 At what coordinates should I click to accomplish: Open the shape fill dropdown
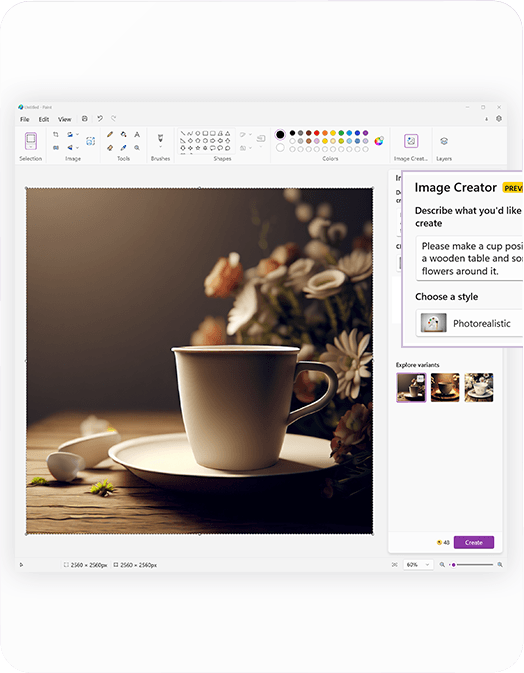(250, 148)
